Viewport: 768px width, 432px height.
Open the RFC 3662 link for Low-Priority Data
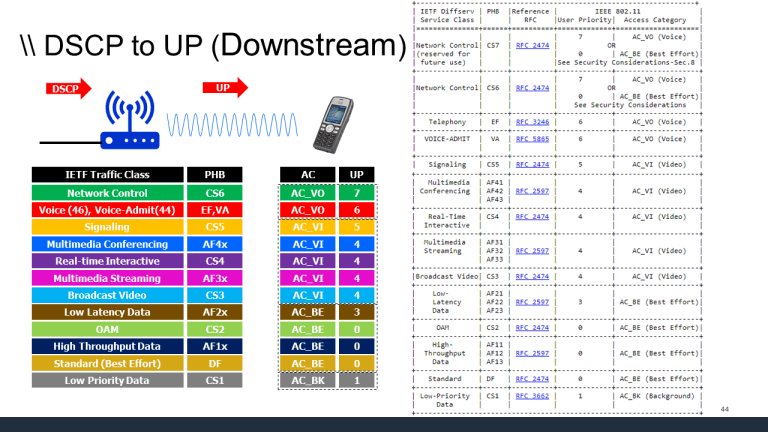point(532,396)
